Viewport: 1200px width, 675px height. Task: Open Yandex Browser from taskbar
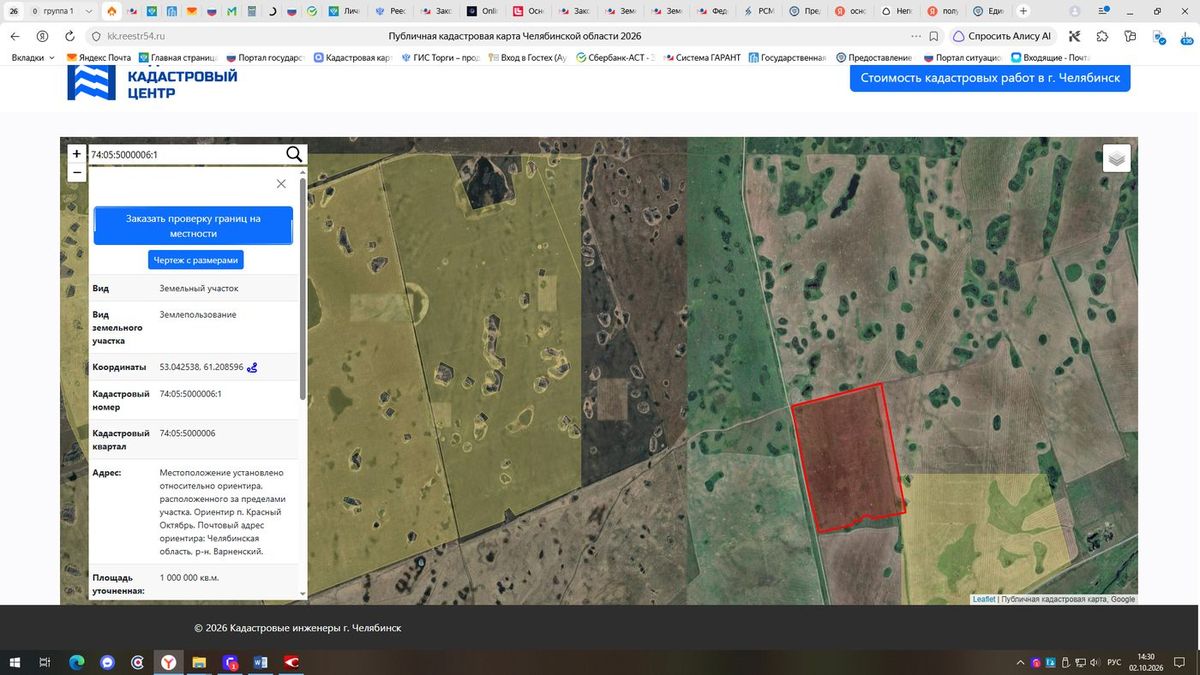[x=168, y=662]
